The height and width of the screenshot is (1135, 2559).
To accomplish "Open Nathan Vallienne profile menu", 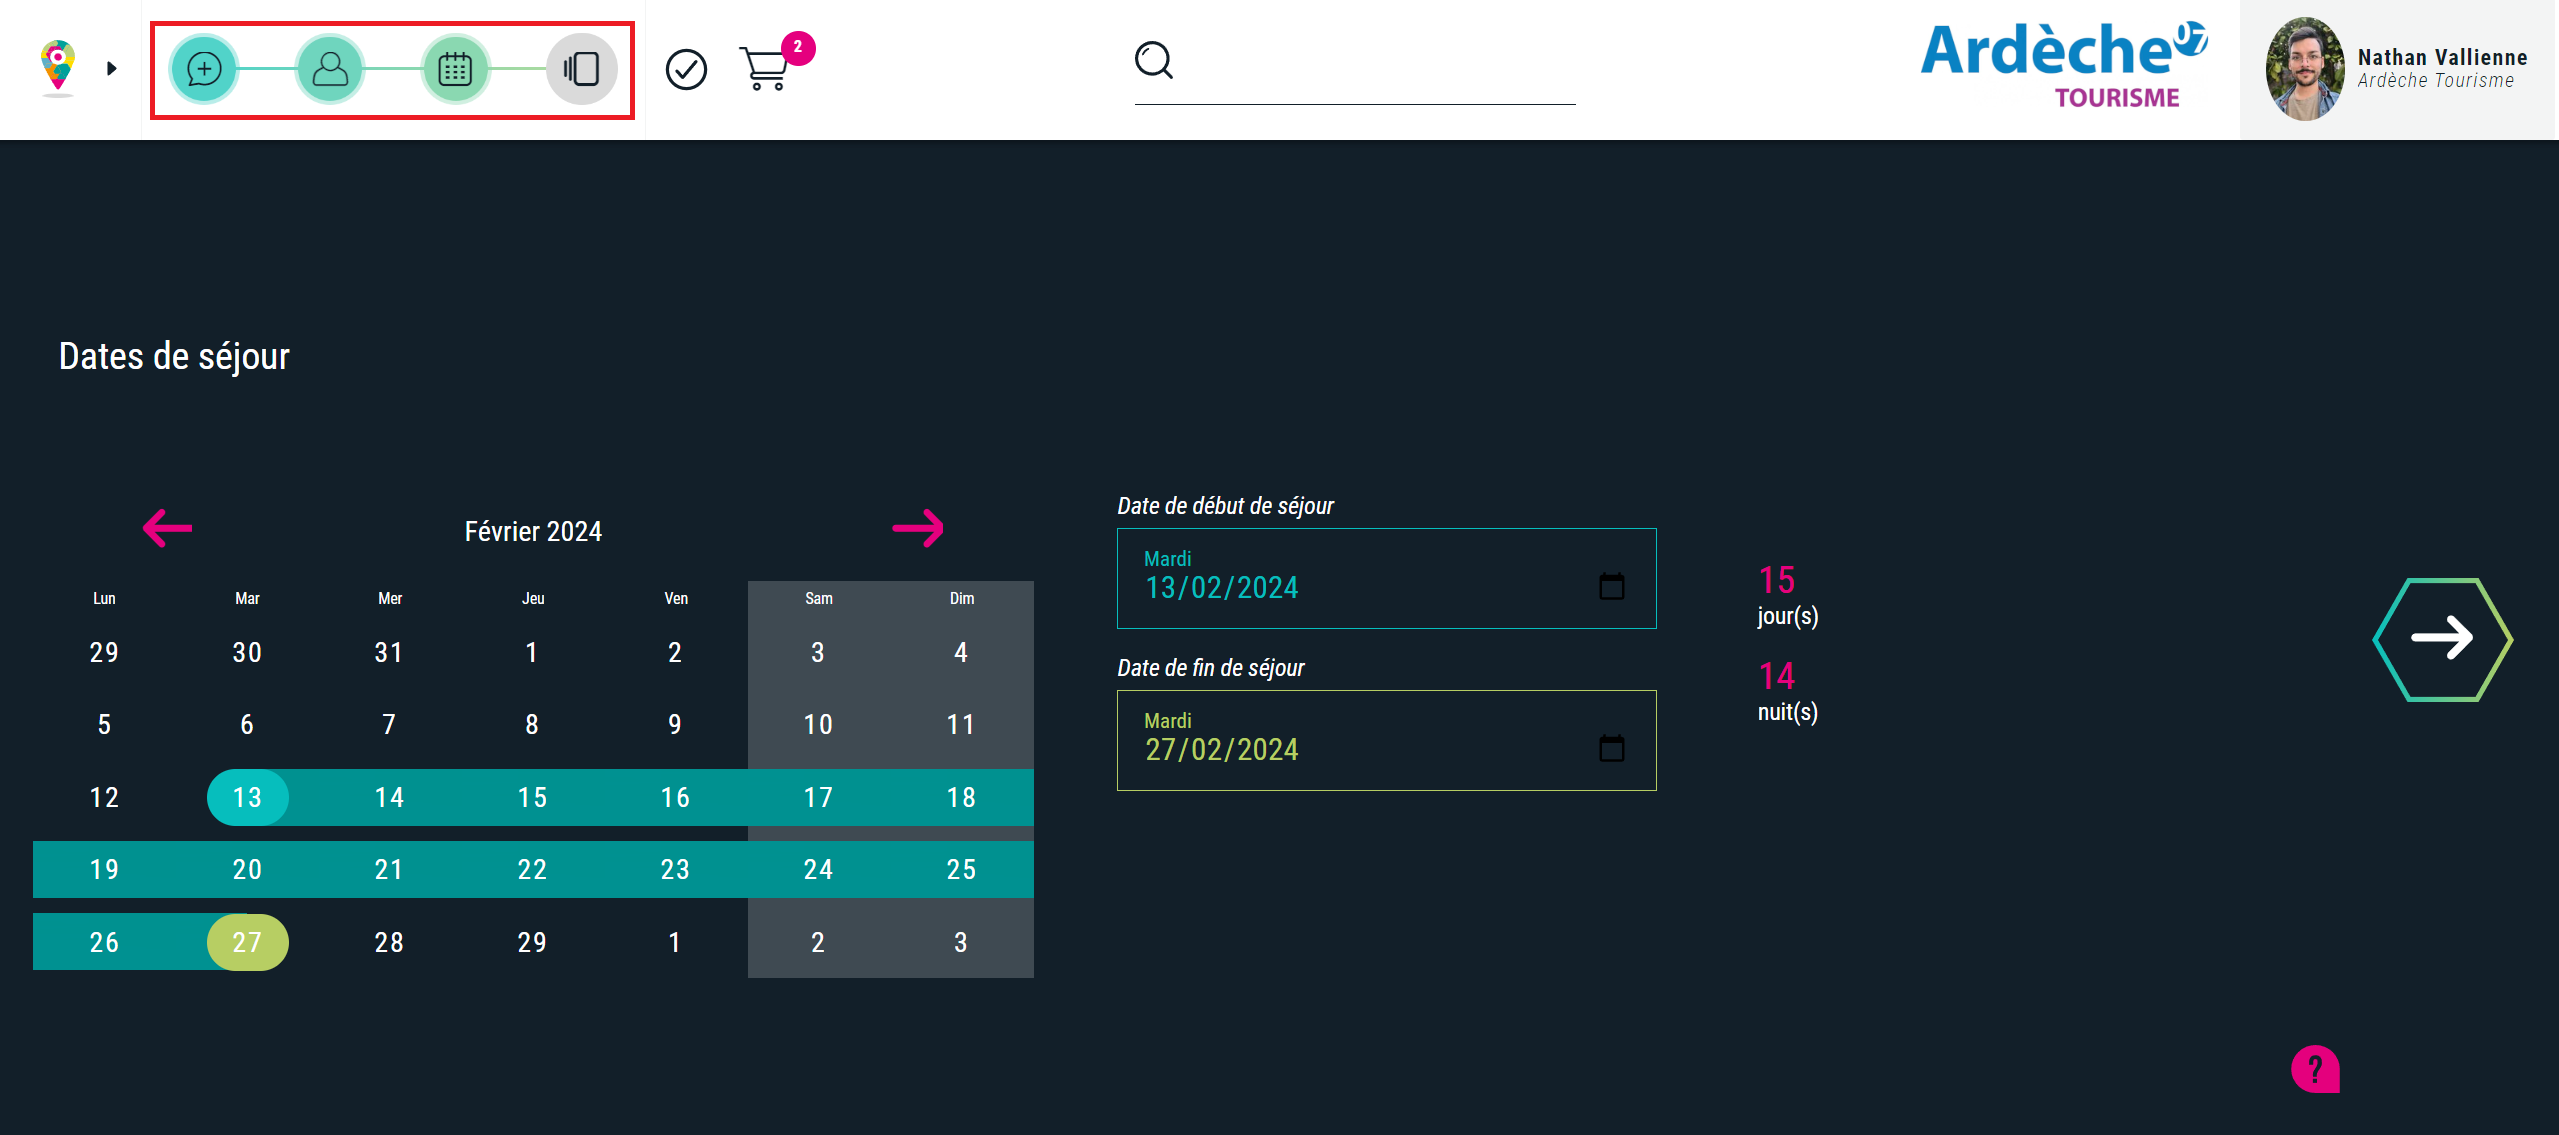I will (2398, 69).
